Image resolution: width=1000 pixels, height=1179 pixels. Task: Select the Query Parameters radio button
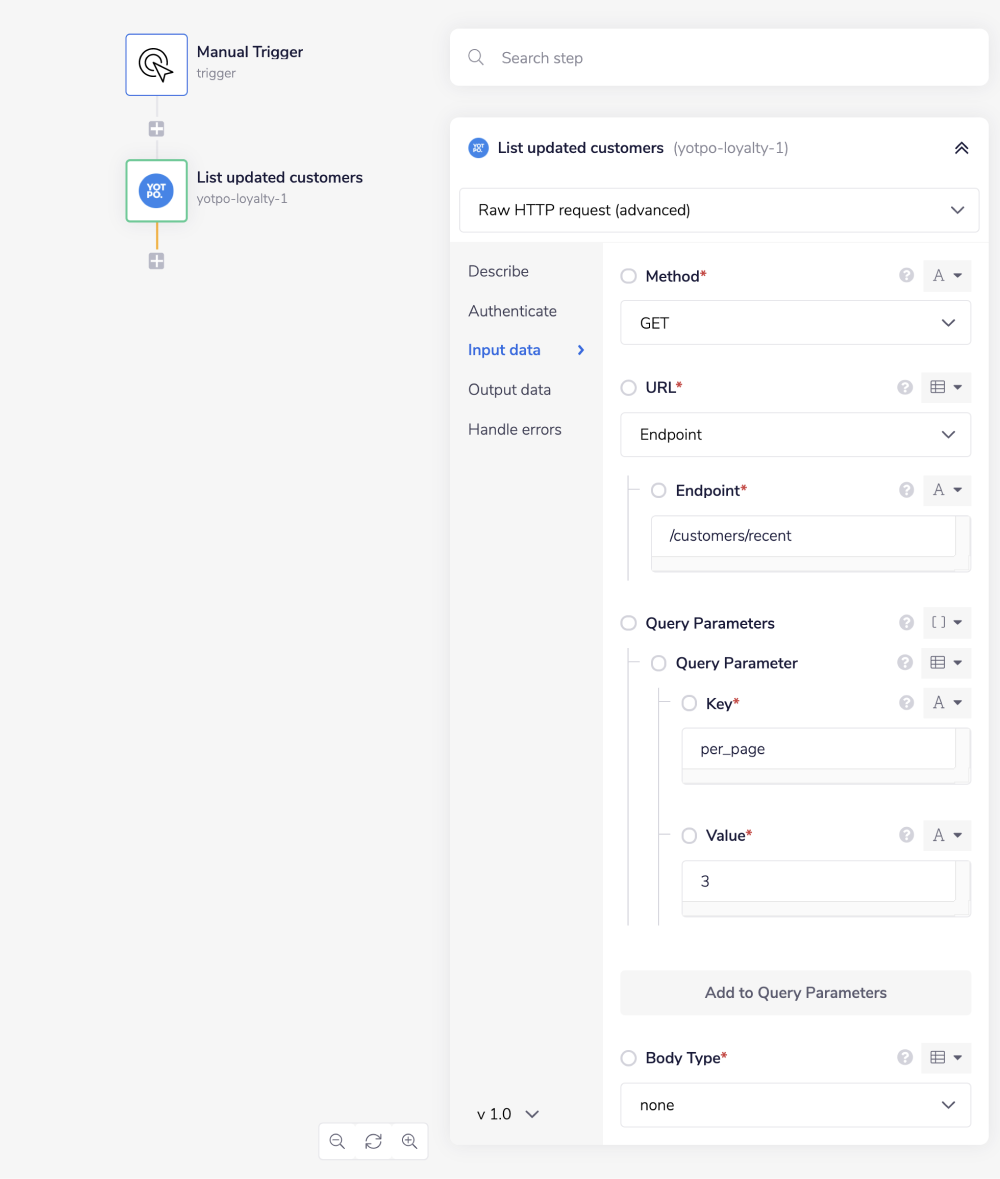point(629,623)
